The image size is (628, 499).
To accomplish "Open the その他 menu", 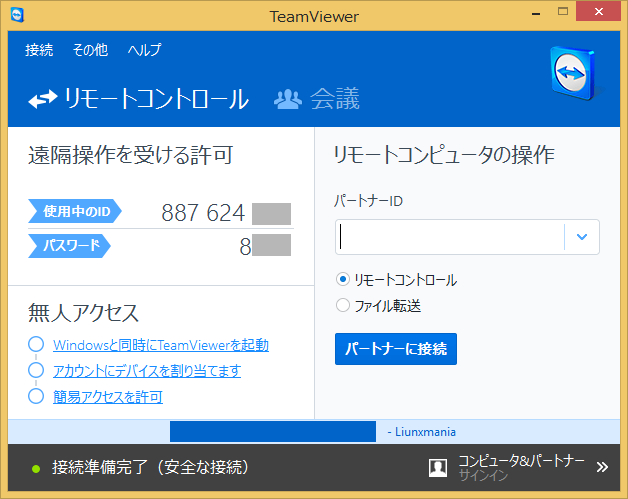I will [90, 50].
